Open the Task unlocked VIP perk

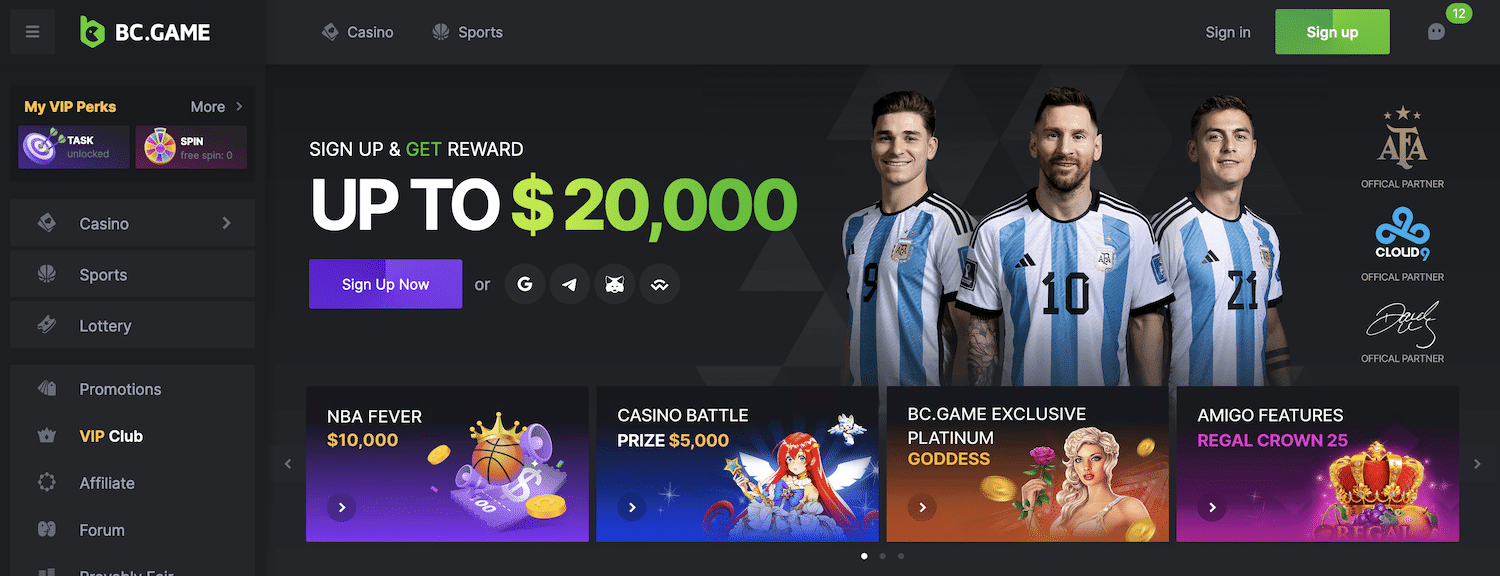tap(74, 147)
